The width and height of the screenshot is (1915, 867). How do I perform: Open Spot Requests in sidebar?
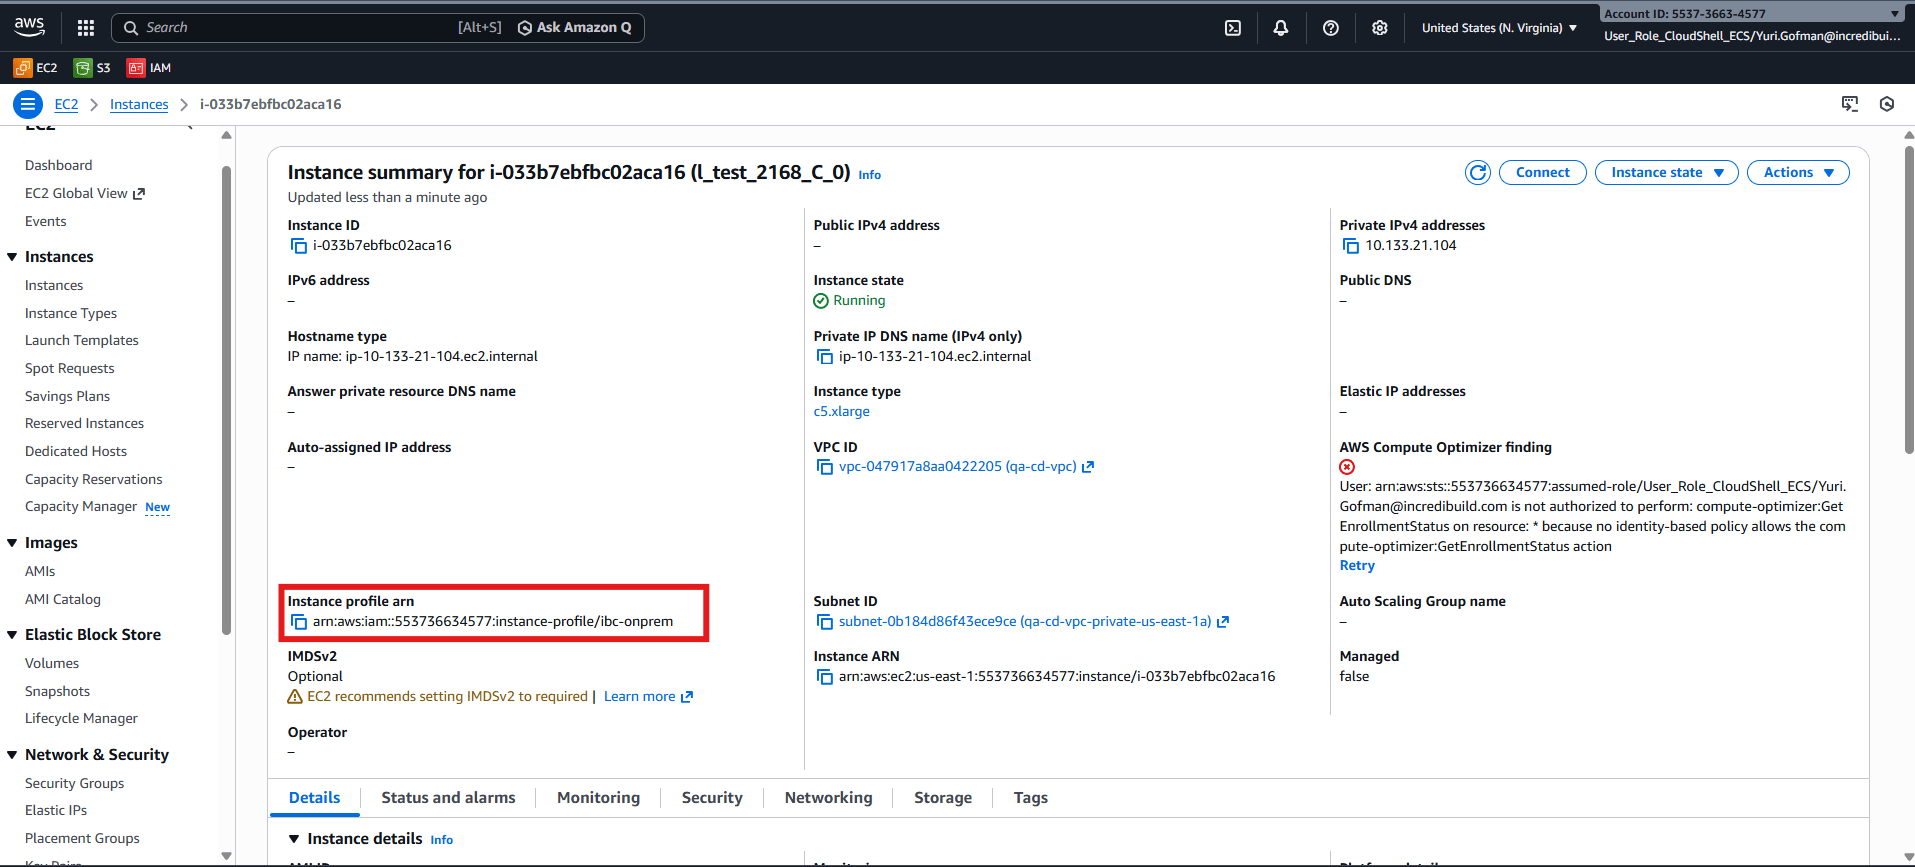tap(70, 369)
